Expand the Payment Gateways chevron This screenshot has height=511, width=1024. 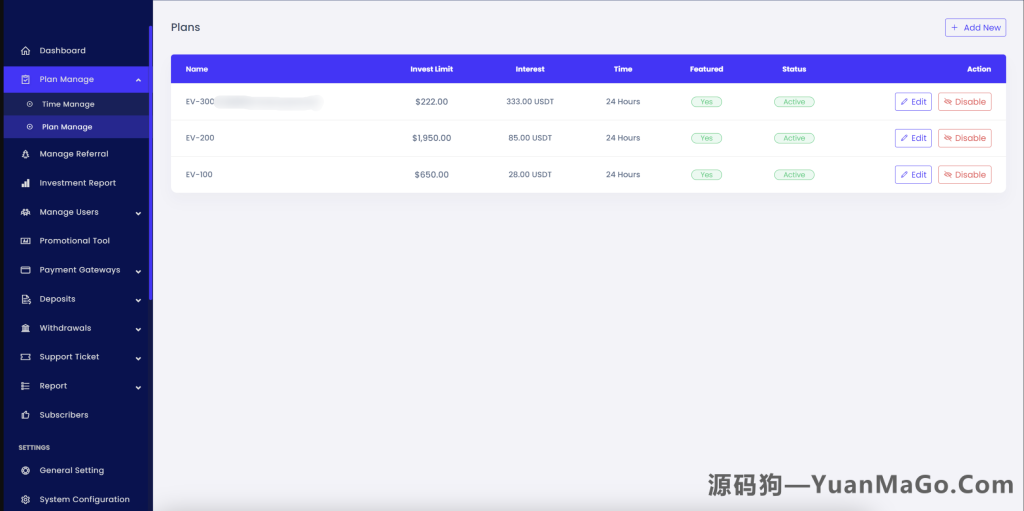[x=138, y=271]
